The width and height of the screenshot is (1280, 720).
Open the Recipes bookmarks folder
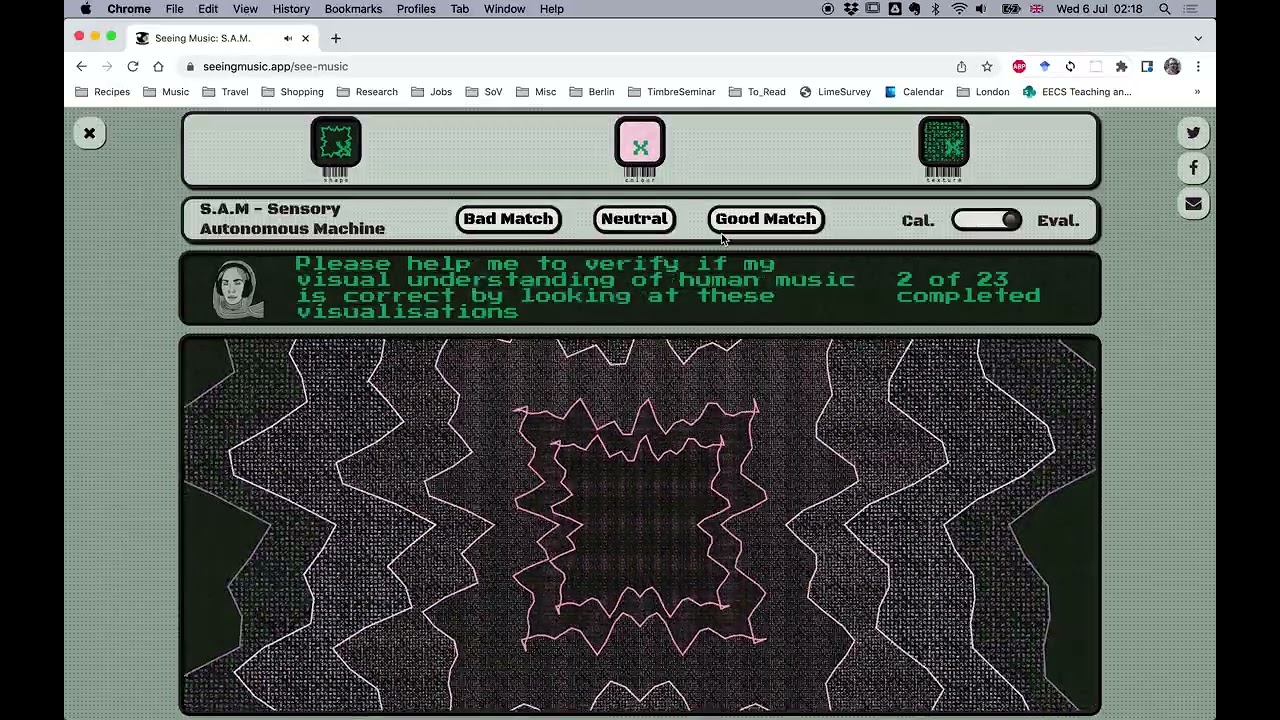pyautogui.click(x=102, y=92)
